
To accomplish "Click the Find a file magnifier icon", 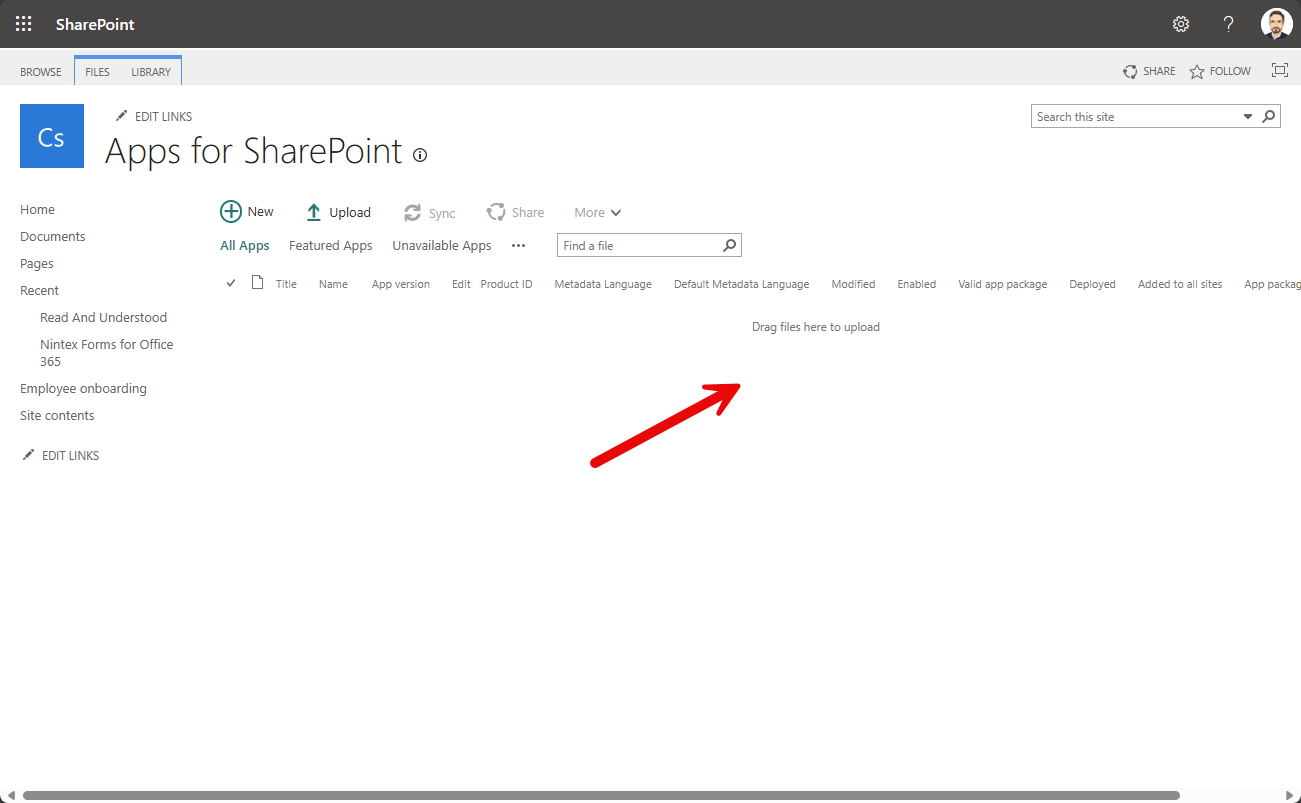I will point(730,245).
